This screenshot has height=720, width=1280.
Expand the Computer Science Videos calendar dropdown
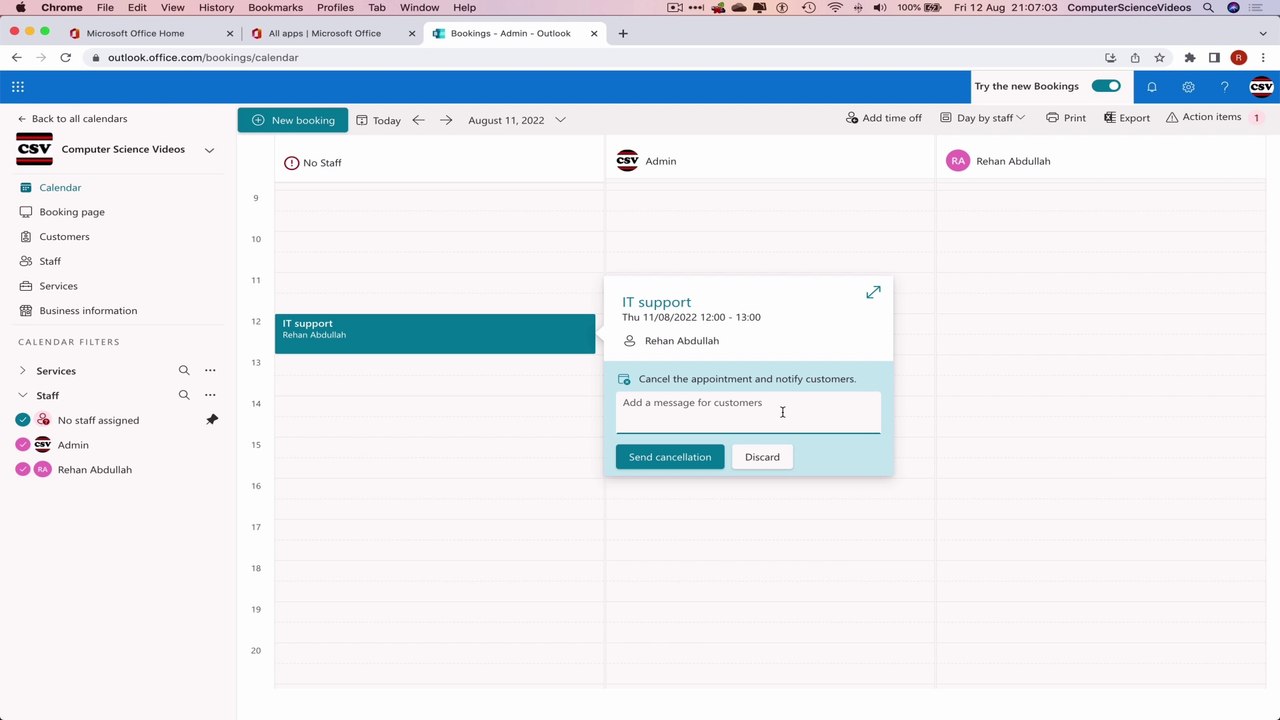209,150
